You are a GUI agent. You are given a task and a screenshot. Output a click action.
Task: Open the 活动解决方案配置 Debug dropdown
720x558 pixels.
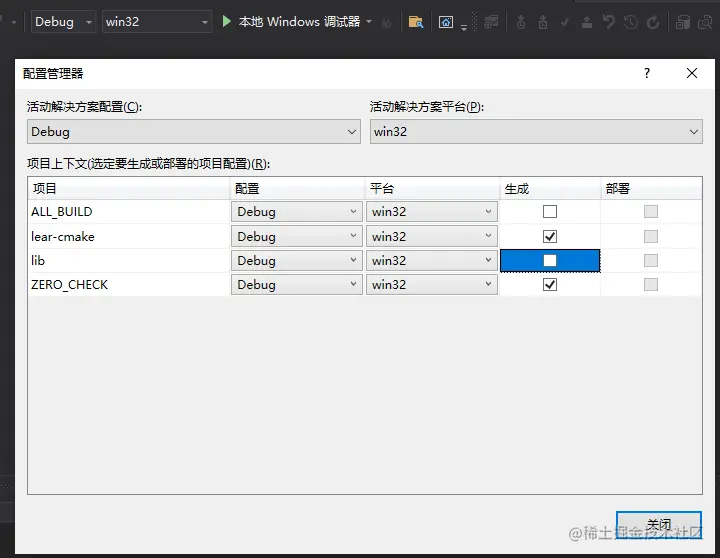[194, 132]
